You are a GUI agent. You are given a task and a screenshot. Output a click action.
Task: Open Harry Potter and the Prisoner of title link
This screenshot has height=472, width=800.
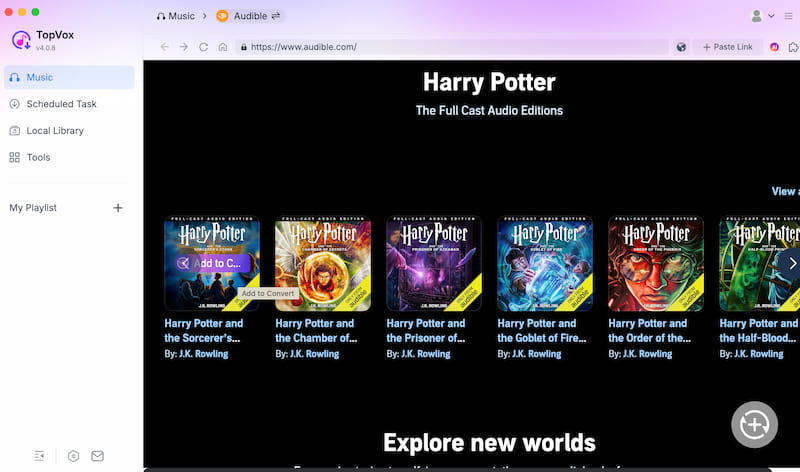point(426,331)
